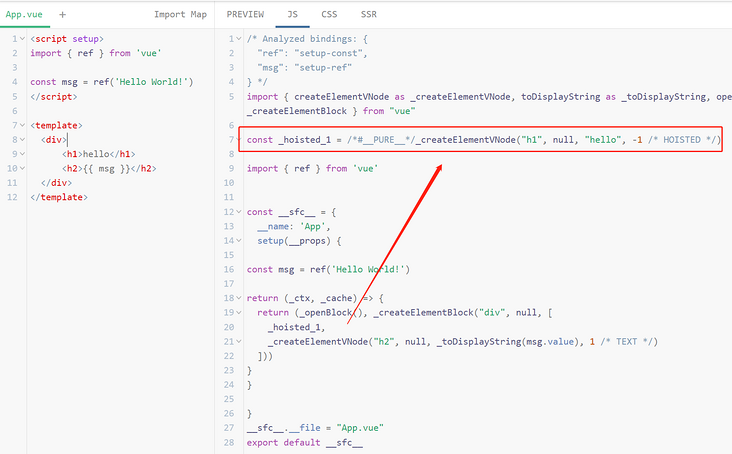Click the _hoisted_1 reference on line 20
732x454 pixels.
pos(296,327)
